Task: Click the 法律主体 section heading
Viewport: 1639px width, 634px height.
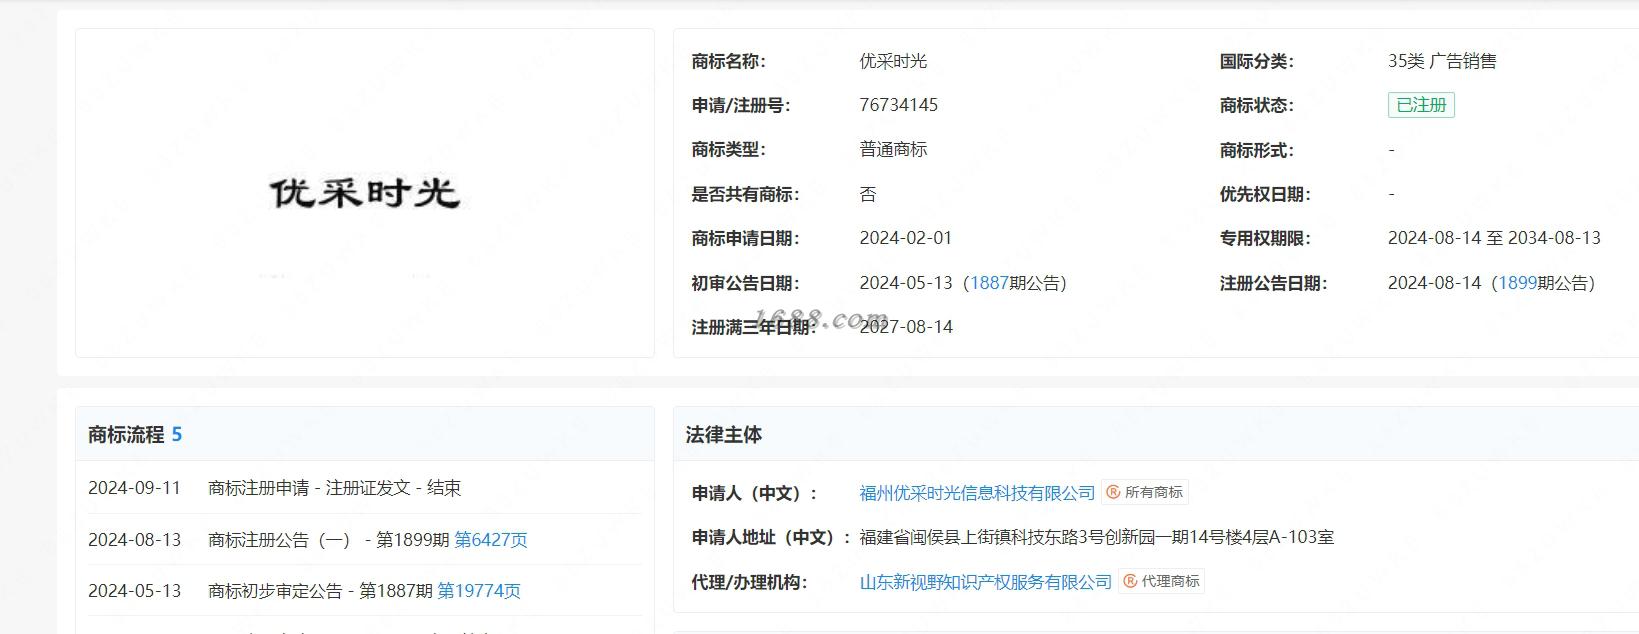Action: (724, 434)
